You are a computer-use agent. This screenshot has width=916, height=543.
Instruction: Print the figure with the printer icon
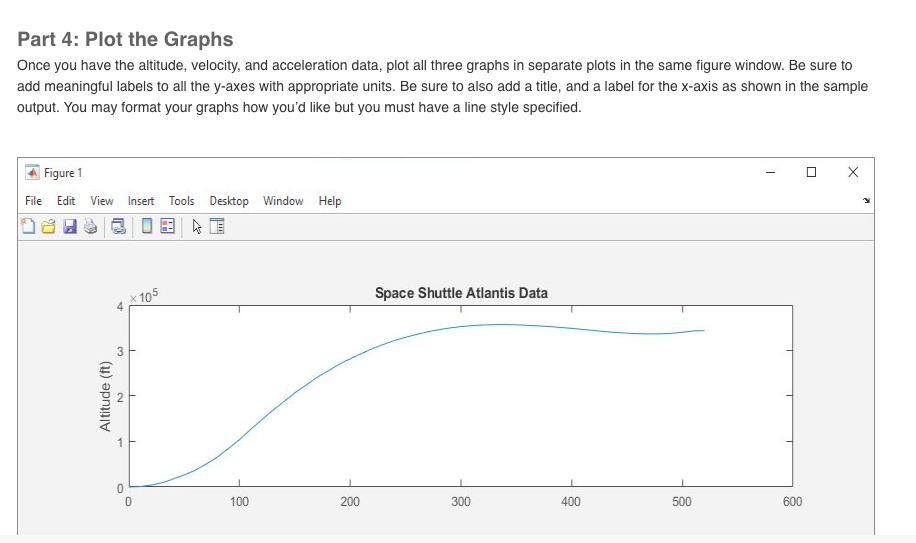(x=91, y=227)
